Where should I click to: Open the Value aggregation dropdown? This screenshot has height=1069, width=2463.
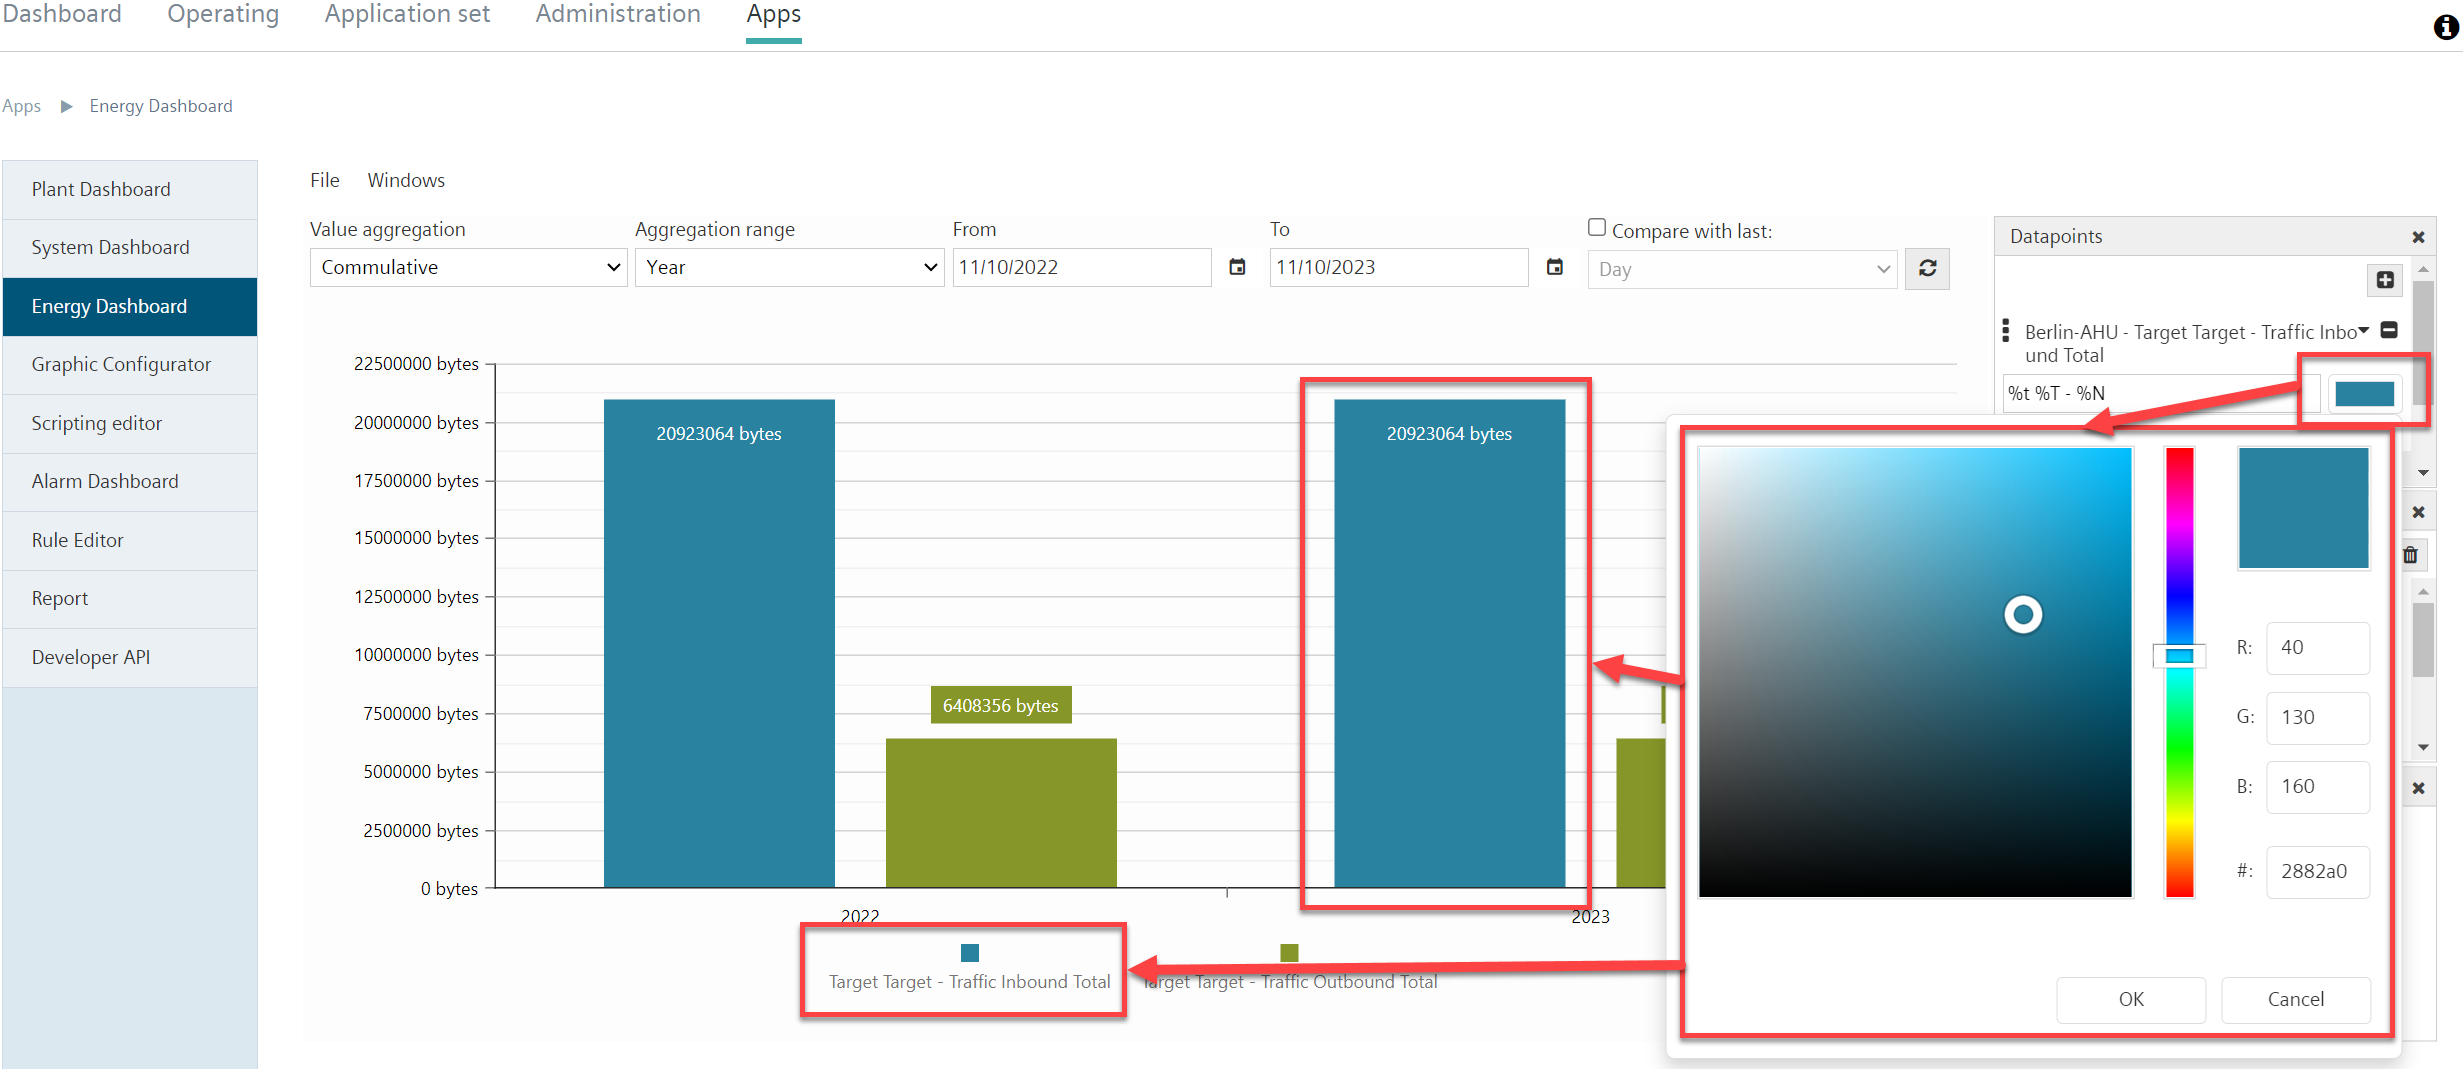coord(468,267)
